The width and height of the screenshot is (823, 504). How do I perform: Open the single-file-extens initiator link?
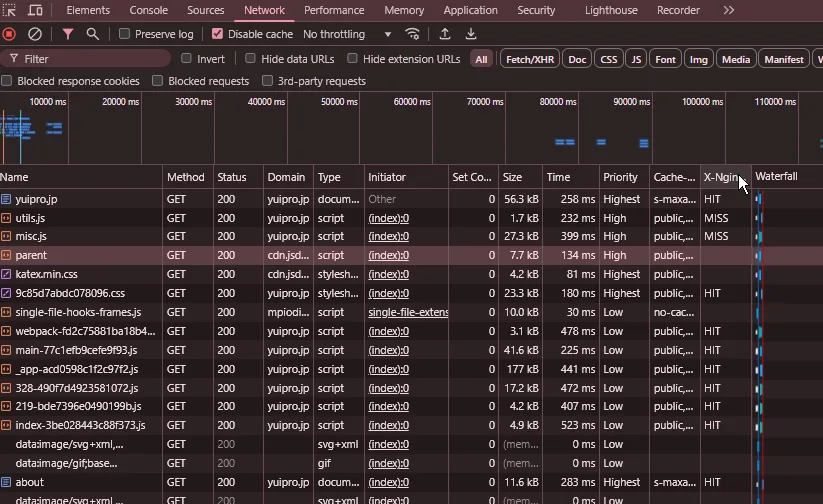tap(407, 312)
